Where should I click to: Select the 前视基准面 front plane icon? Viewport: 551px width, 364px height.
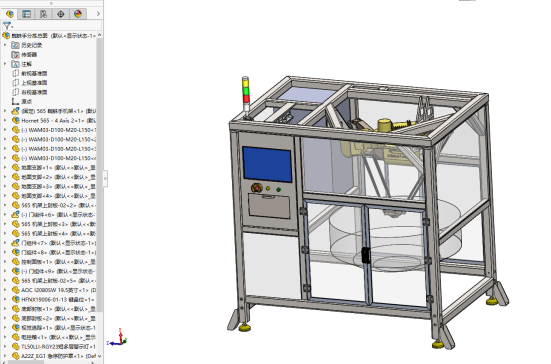pyautogui.click(x=15, y=73)
